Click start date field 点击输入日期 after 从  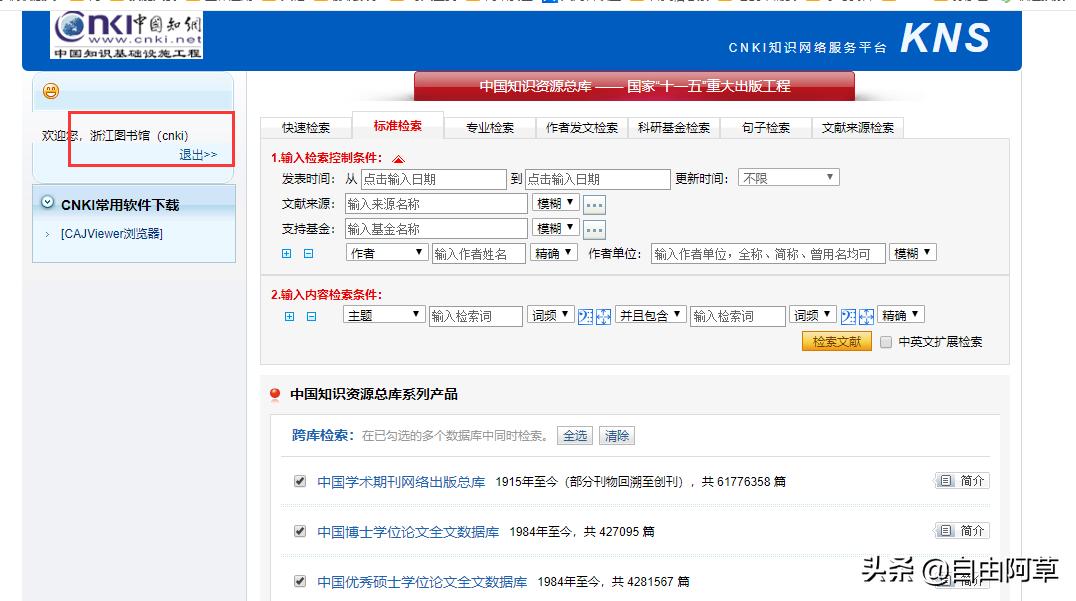(x=434, y=179)
